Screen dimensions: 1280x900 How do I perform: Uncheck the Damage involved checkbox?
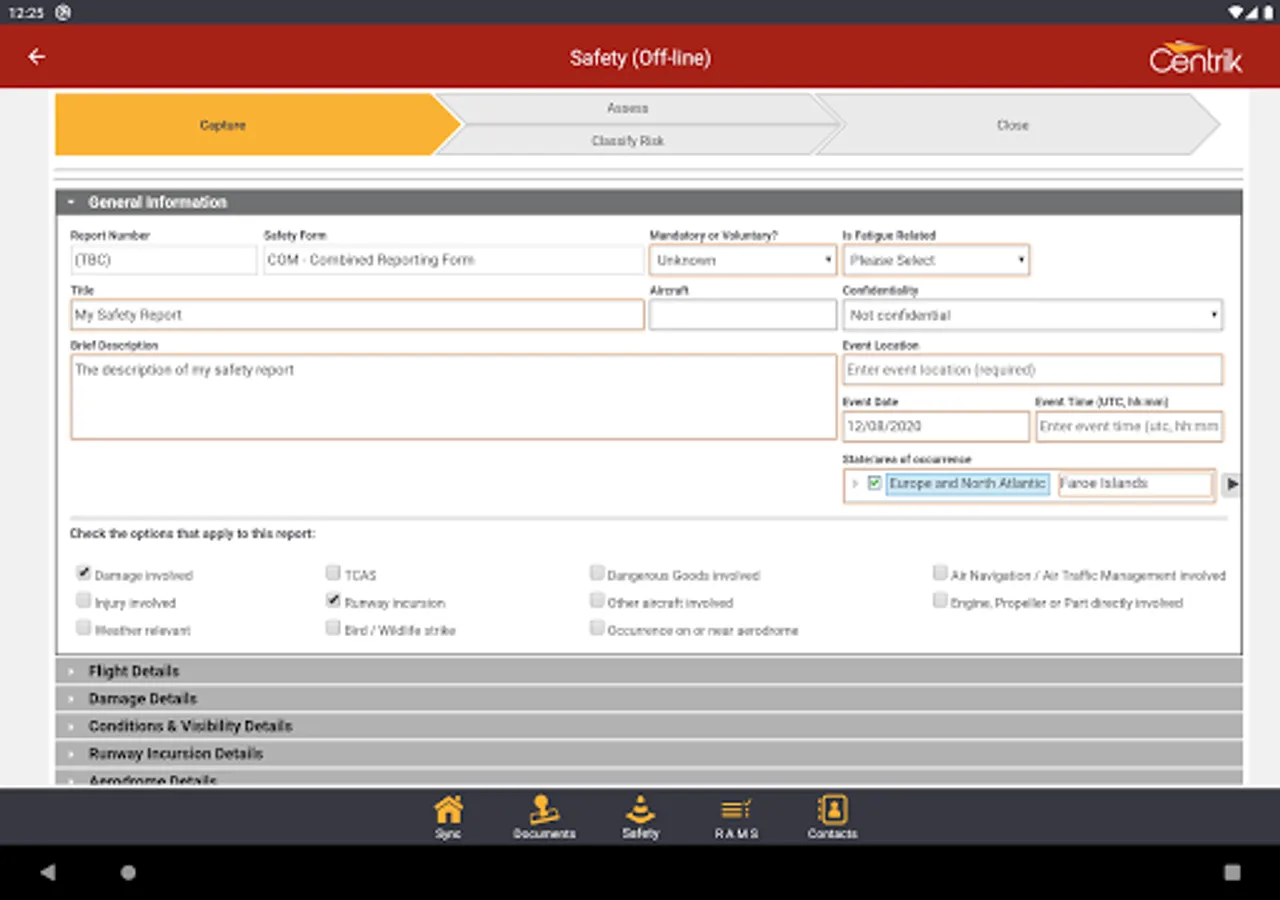click(x=84, y=574)
